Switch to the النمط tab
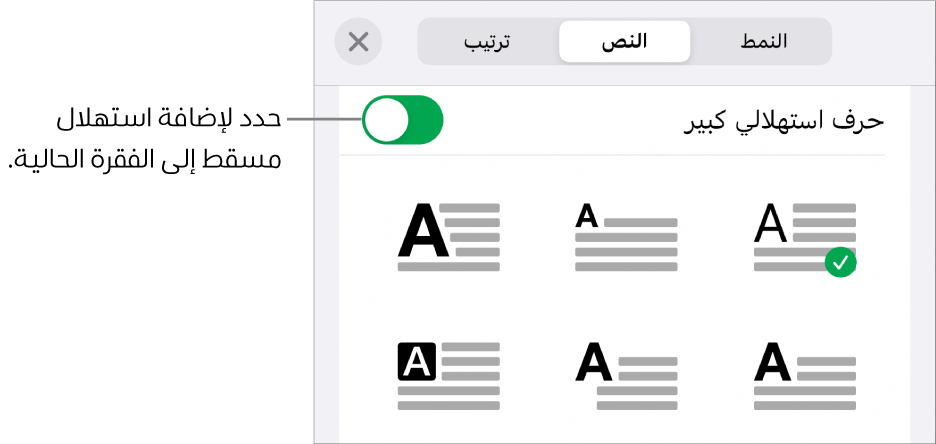The image size is (936, 444). (x=763, y=42)
